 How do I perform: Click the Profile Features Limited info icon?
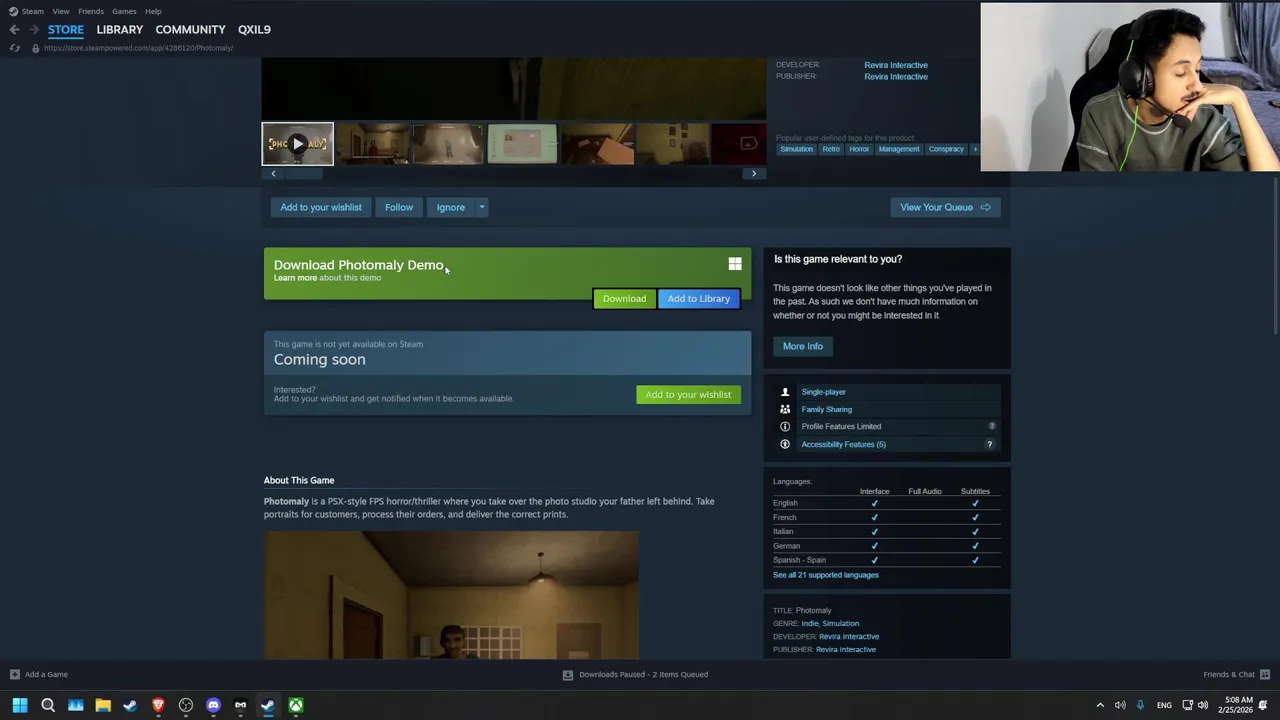785,426
